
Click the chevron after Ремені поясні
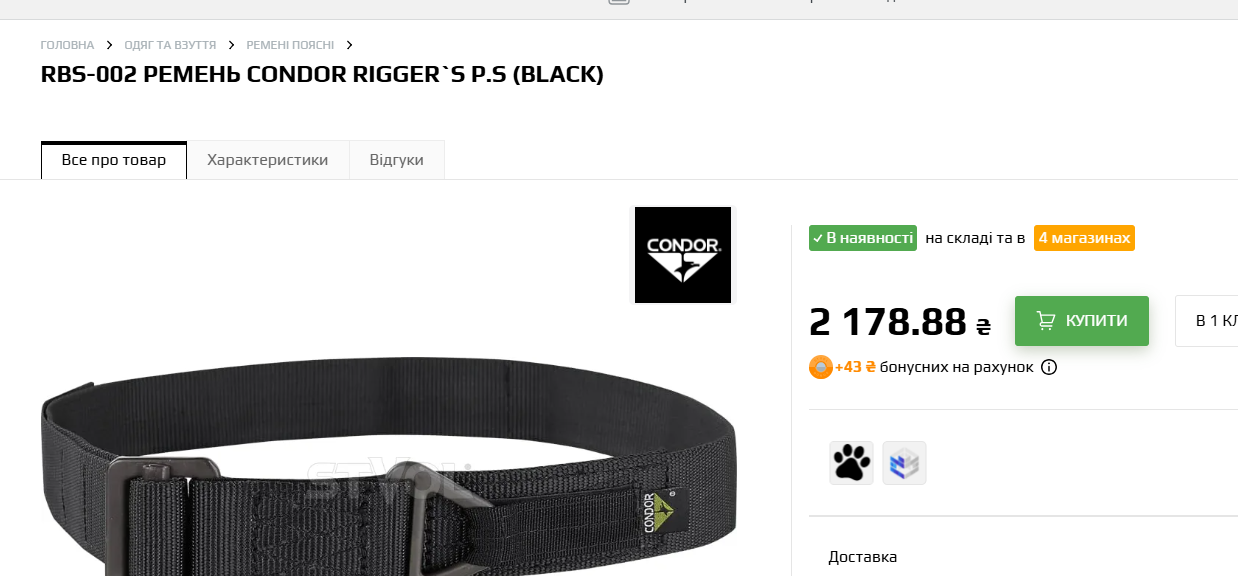(x=349, y=45)
